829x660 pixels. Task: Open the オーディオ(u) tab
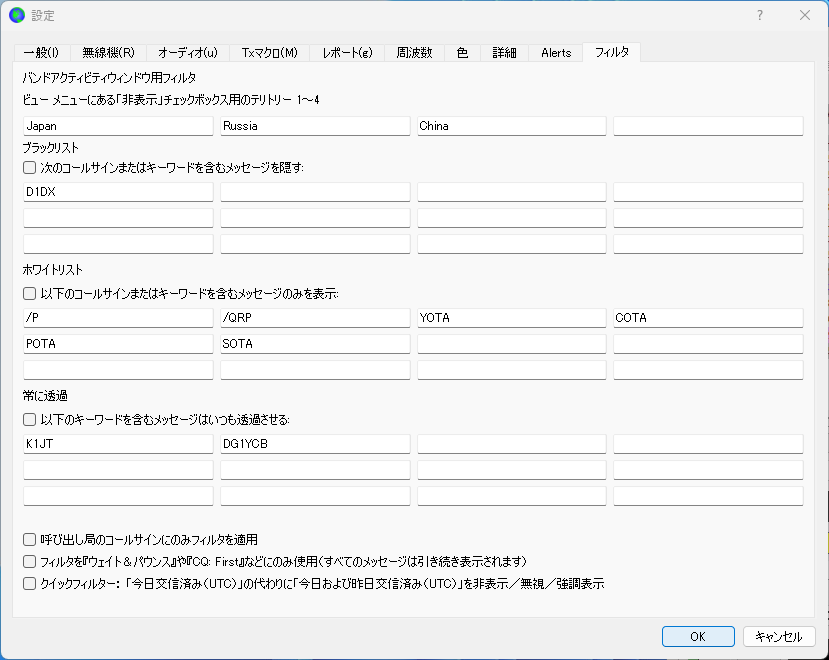188,53
